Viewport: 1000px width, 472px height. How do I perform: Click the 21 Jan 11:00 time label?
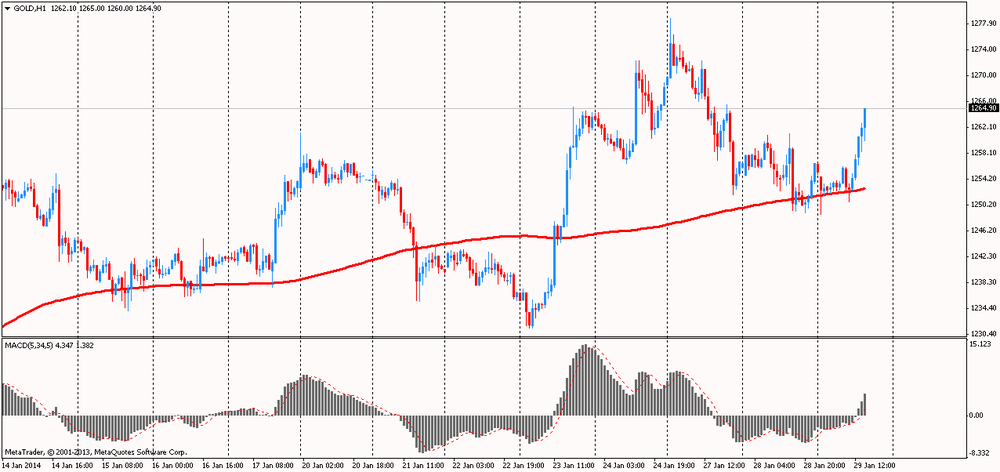tap(422, 465)
